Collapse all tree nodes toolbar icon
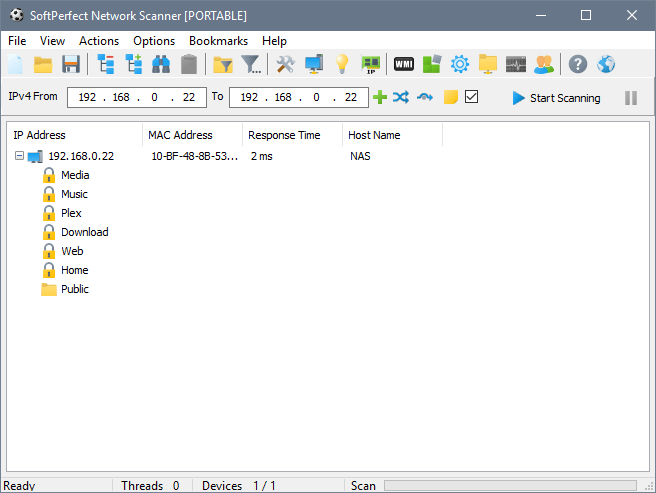The height and width of the screenshot is (493, 656). pos(106,64)
